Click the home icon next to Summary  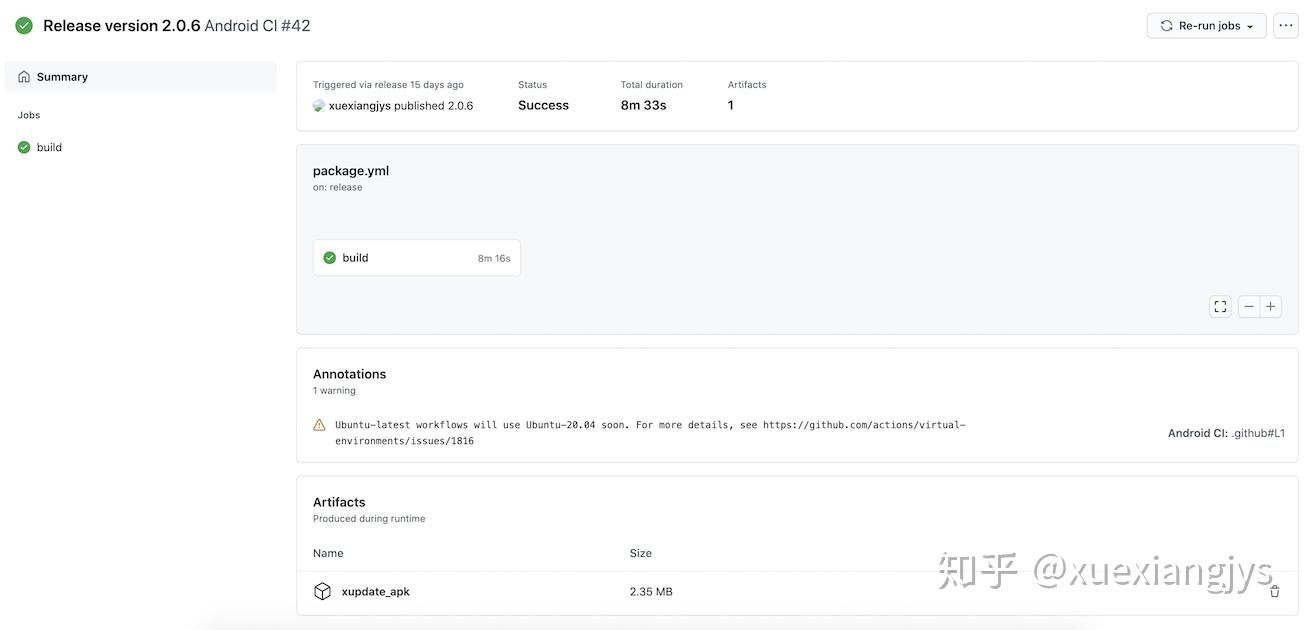click(24, 77)
